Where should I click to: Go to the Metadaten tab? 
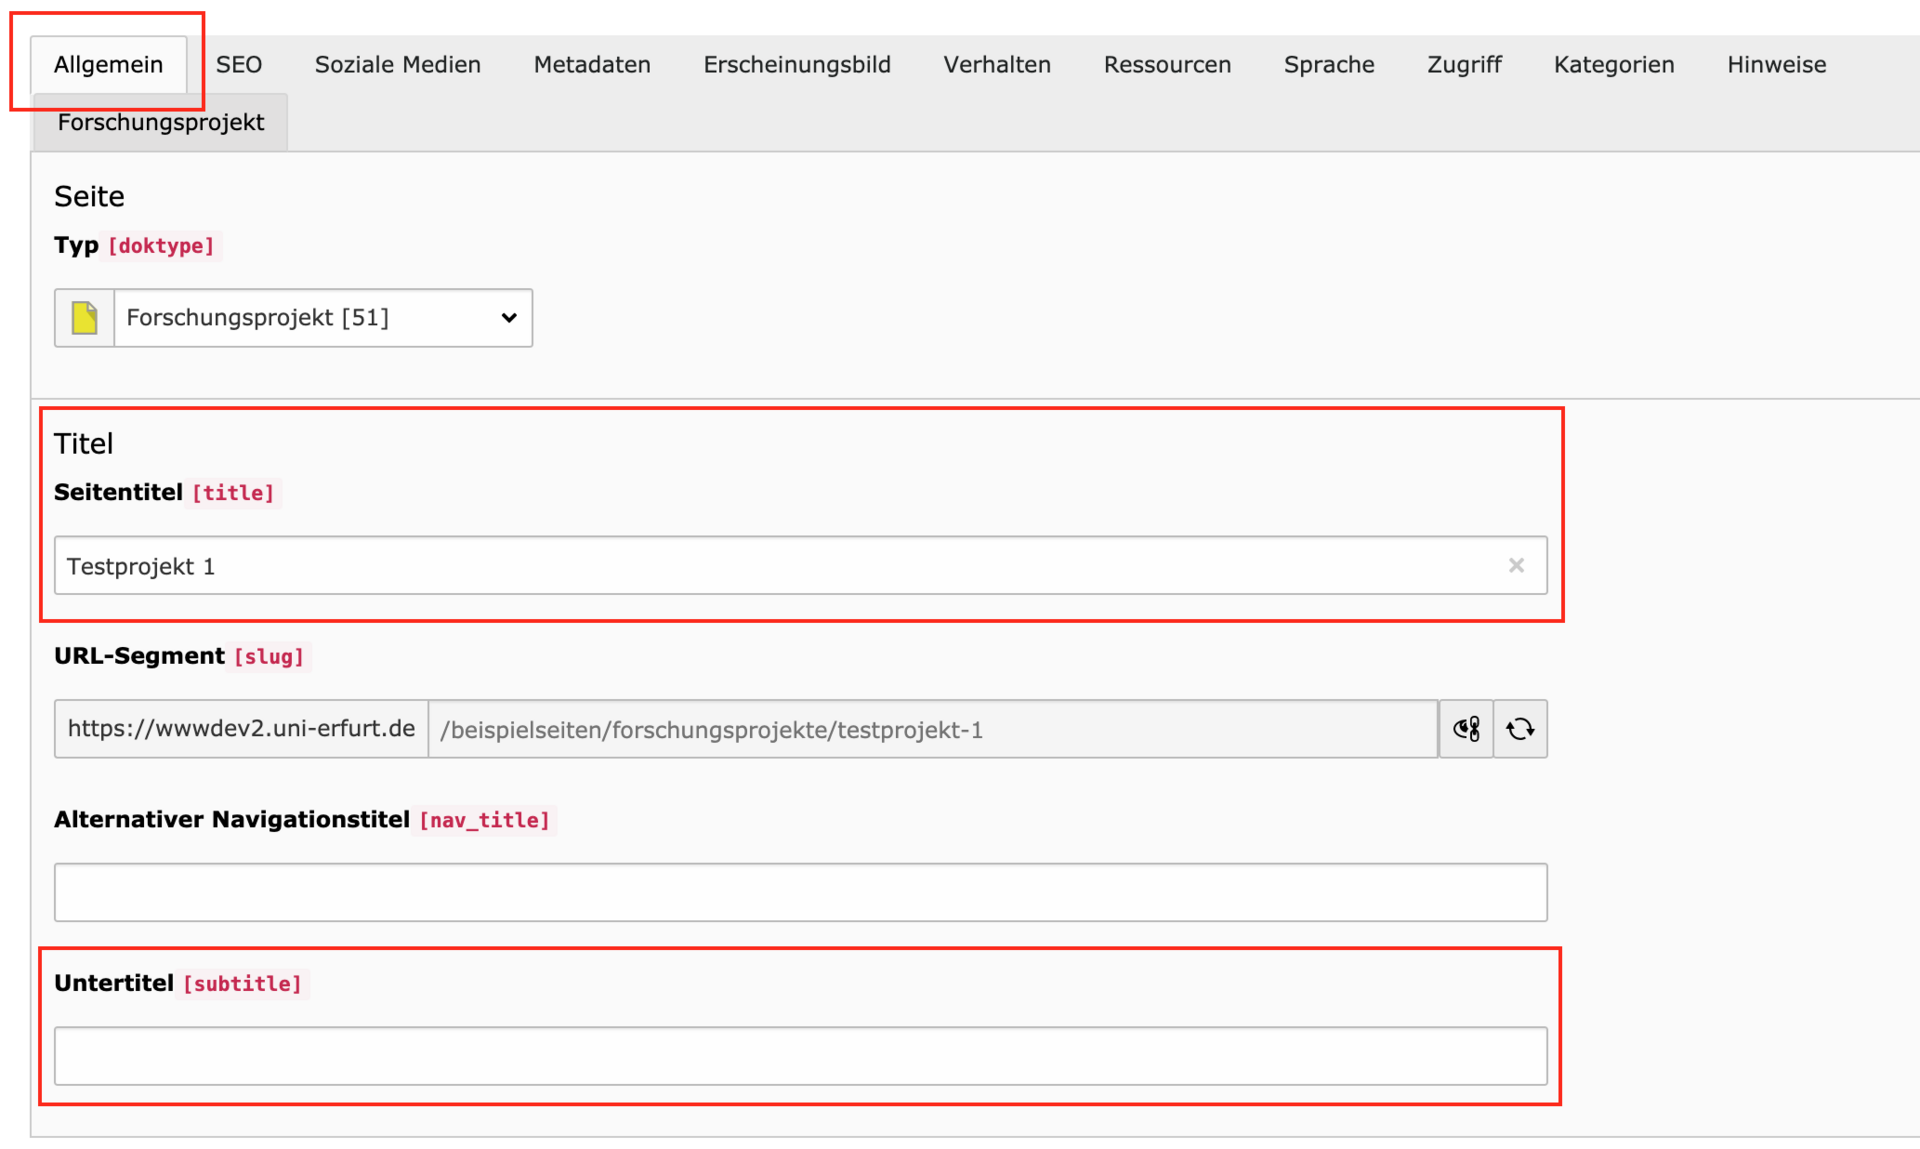point(592,65)
